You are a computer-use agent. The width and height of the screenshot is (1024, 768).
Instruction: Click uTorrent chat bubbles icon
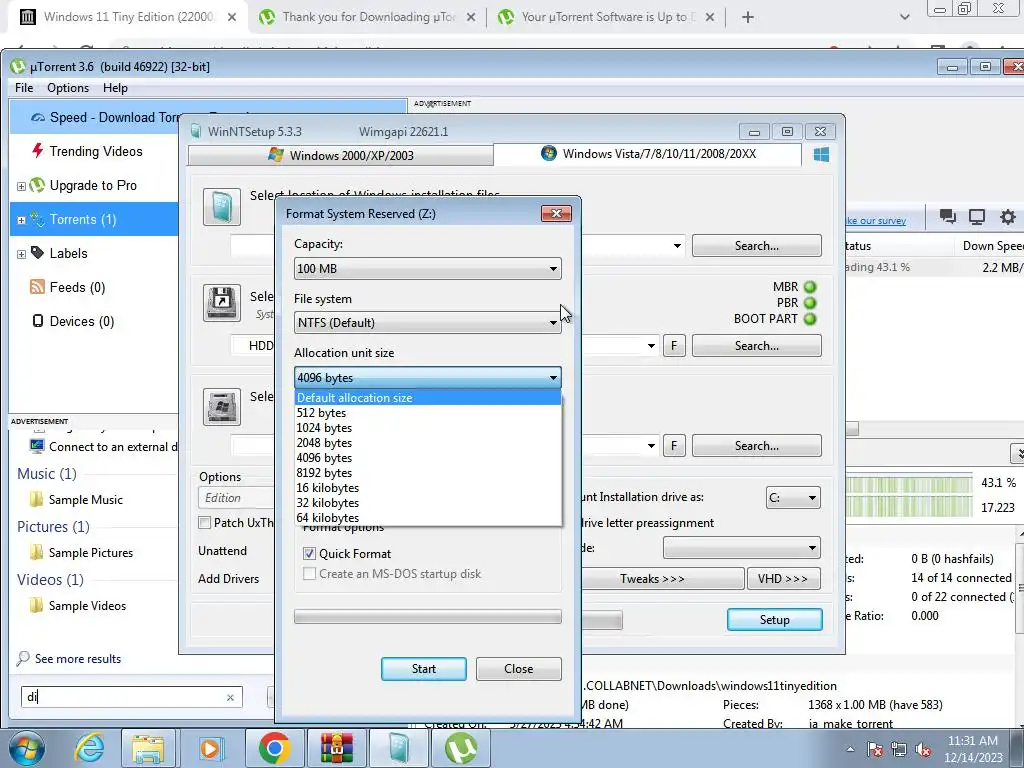point(948,217)
